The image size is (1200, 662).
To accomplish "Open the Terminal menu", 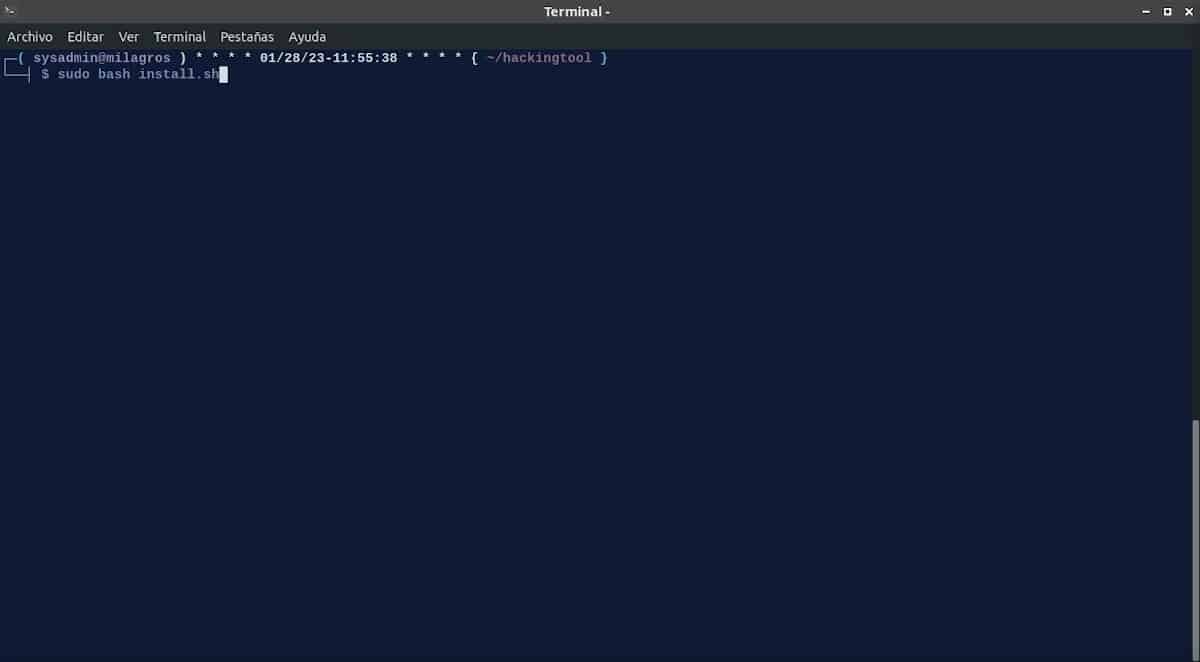I will pos(180,37).
